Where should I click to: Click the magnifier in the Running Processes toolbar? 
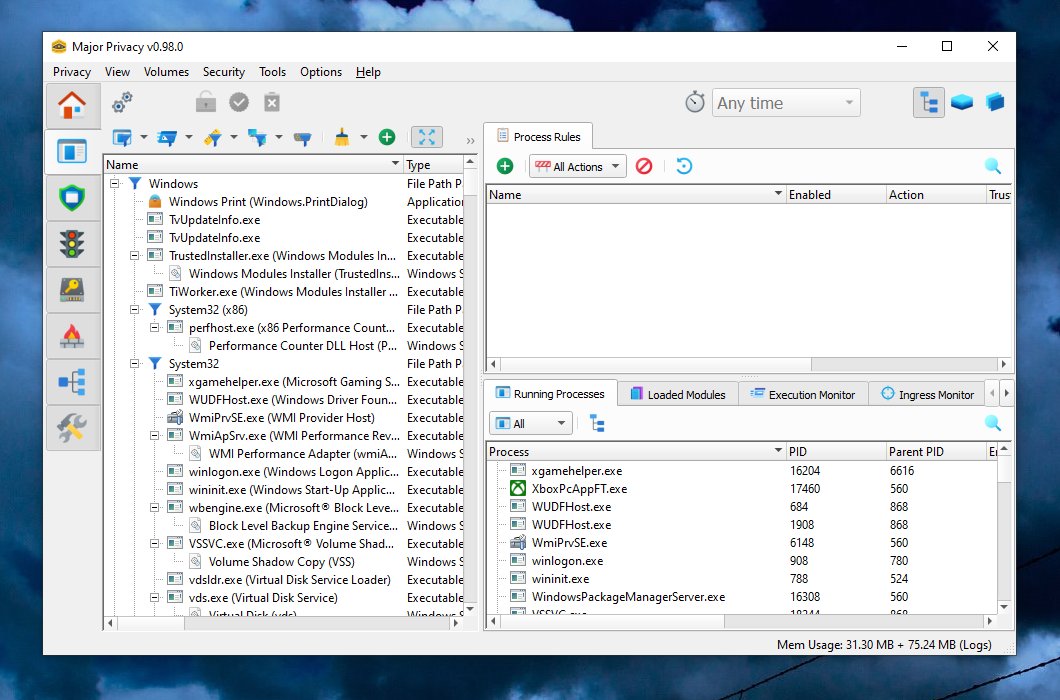click(x=992, y=423)
